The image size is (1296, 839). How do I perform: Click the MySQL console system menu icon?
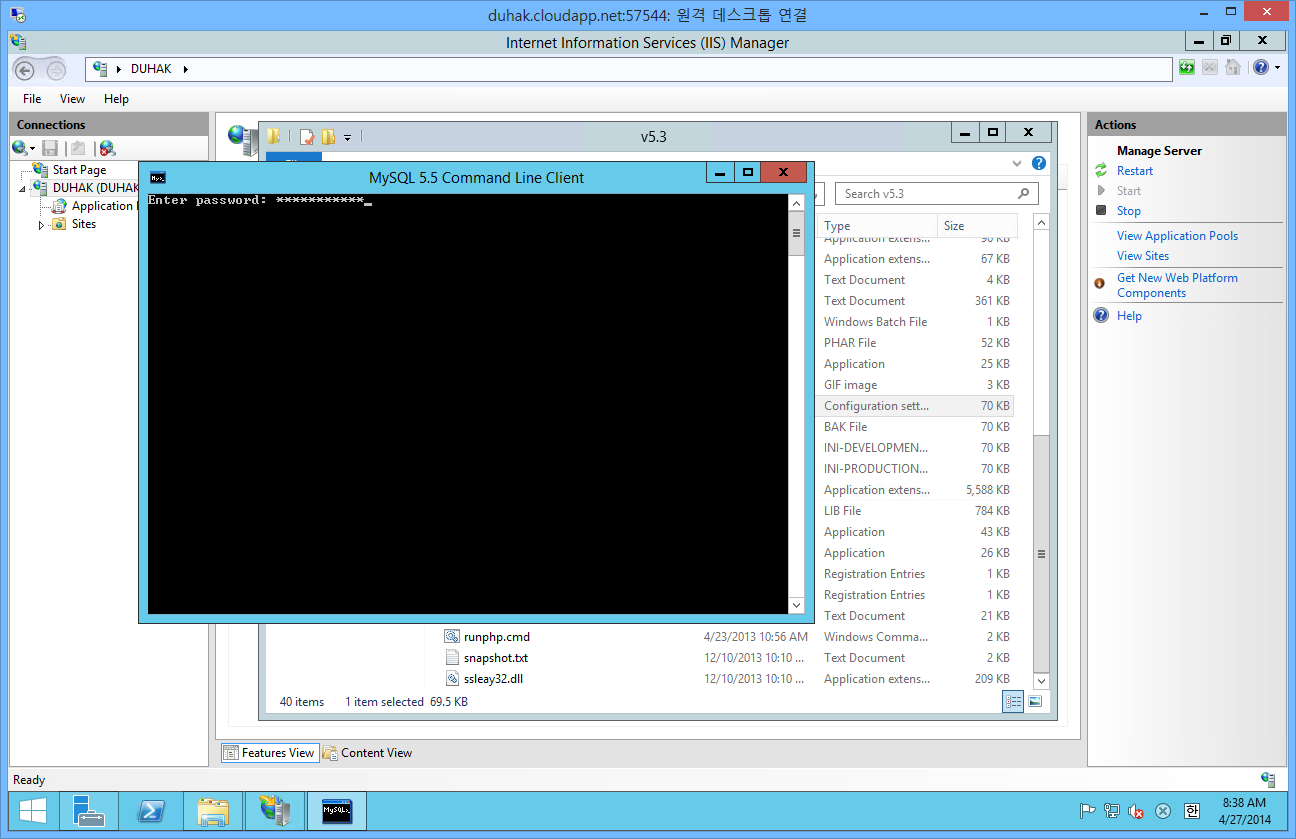(158, 177)
